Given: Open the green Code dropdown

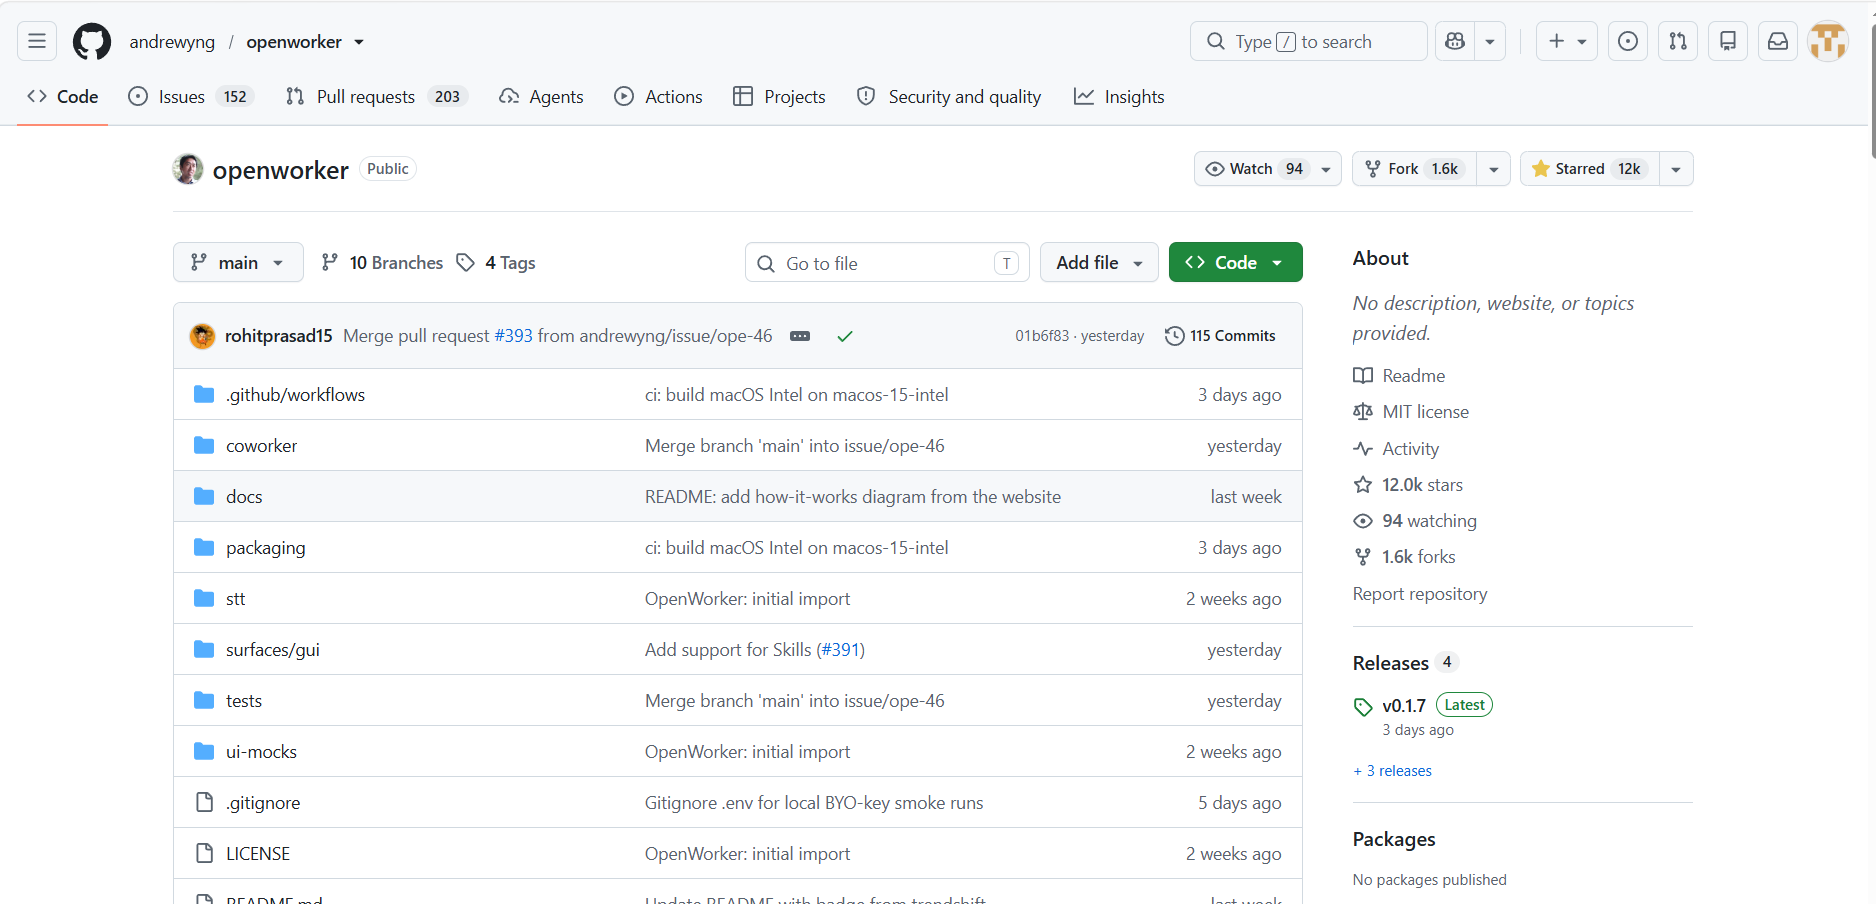Looking at the screenshot, I should pos(1235,262).
